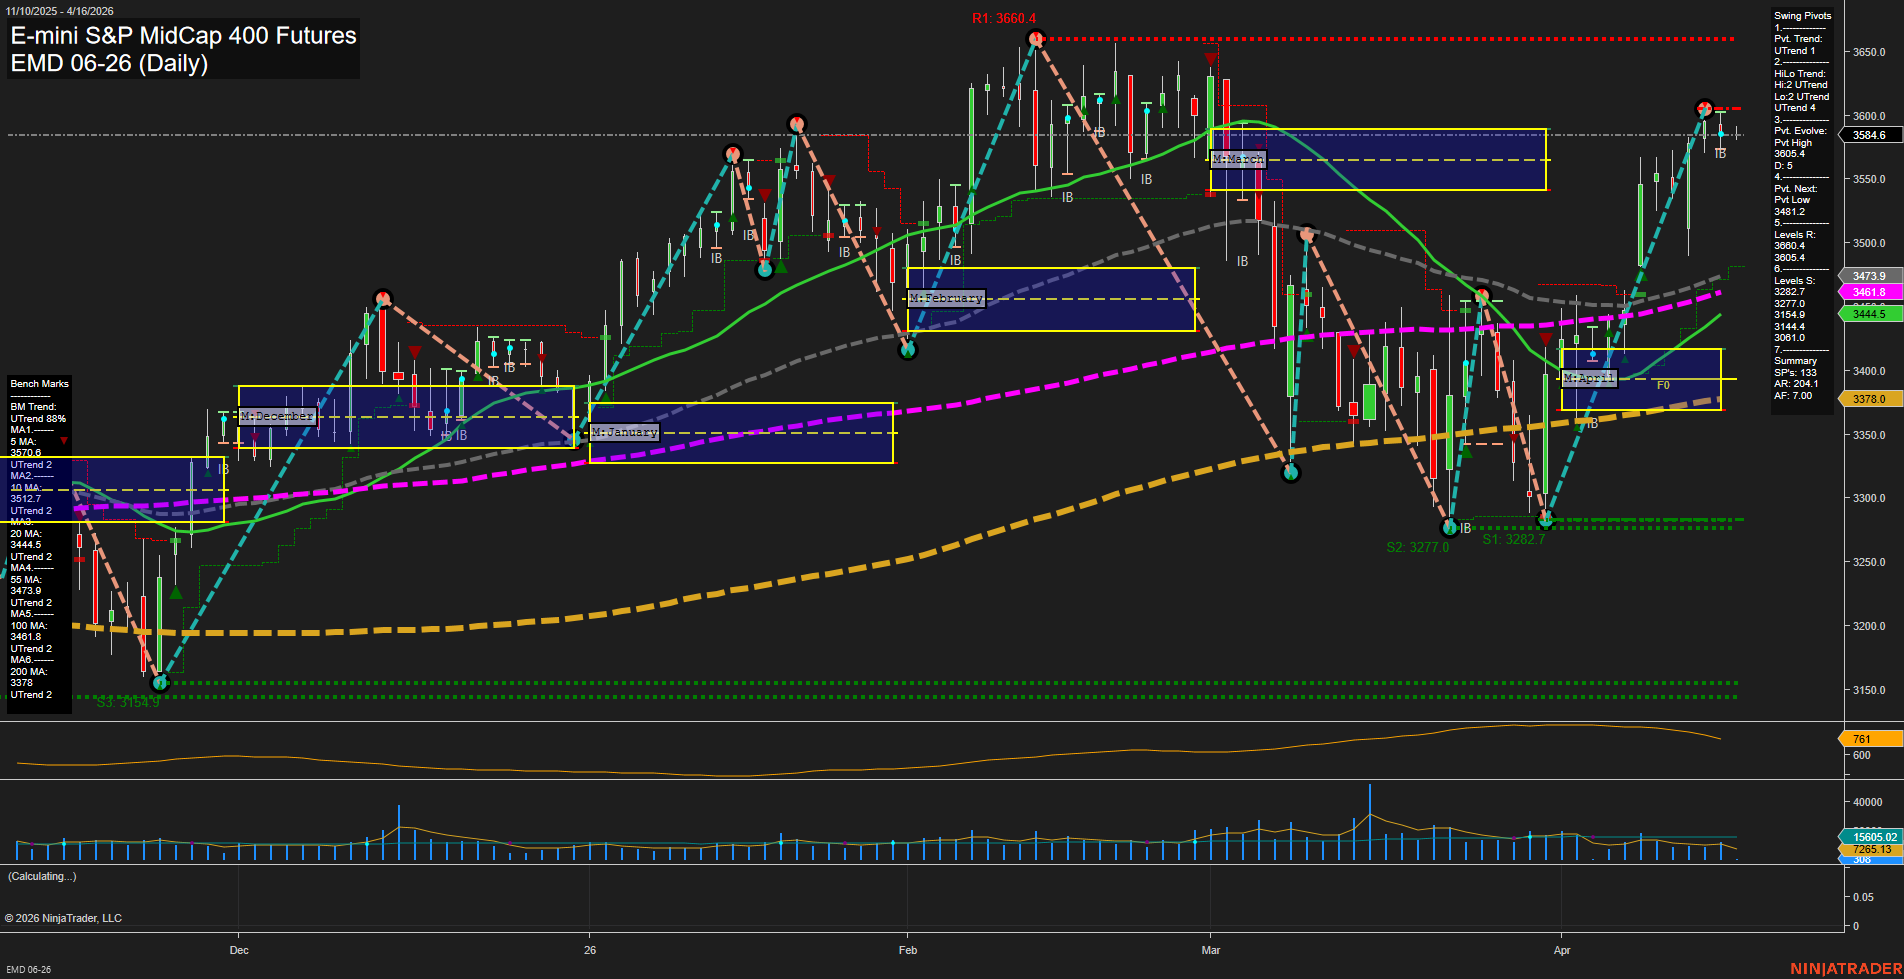Image resolution: width=1904 pixels, height=979 pixels.
Task: Click the Feb label on the date axis
Action: click(907, 950)
